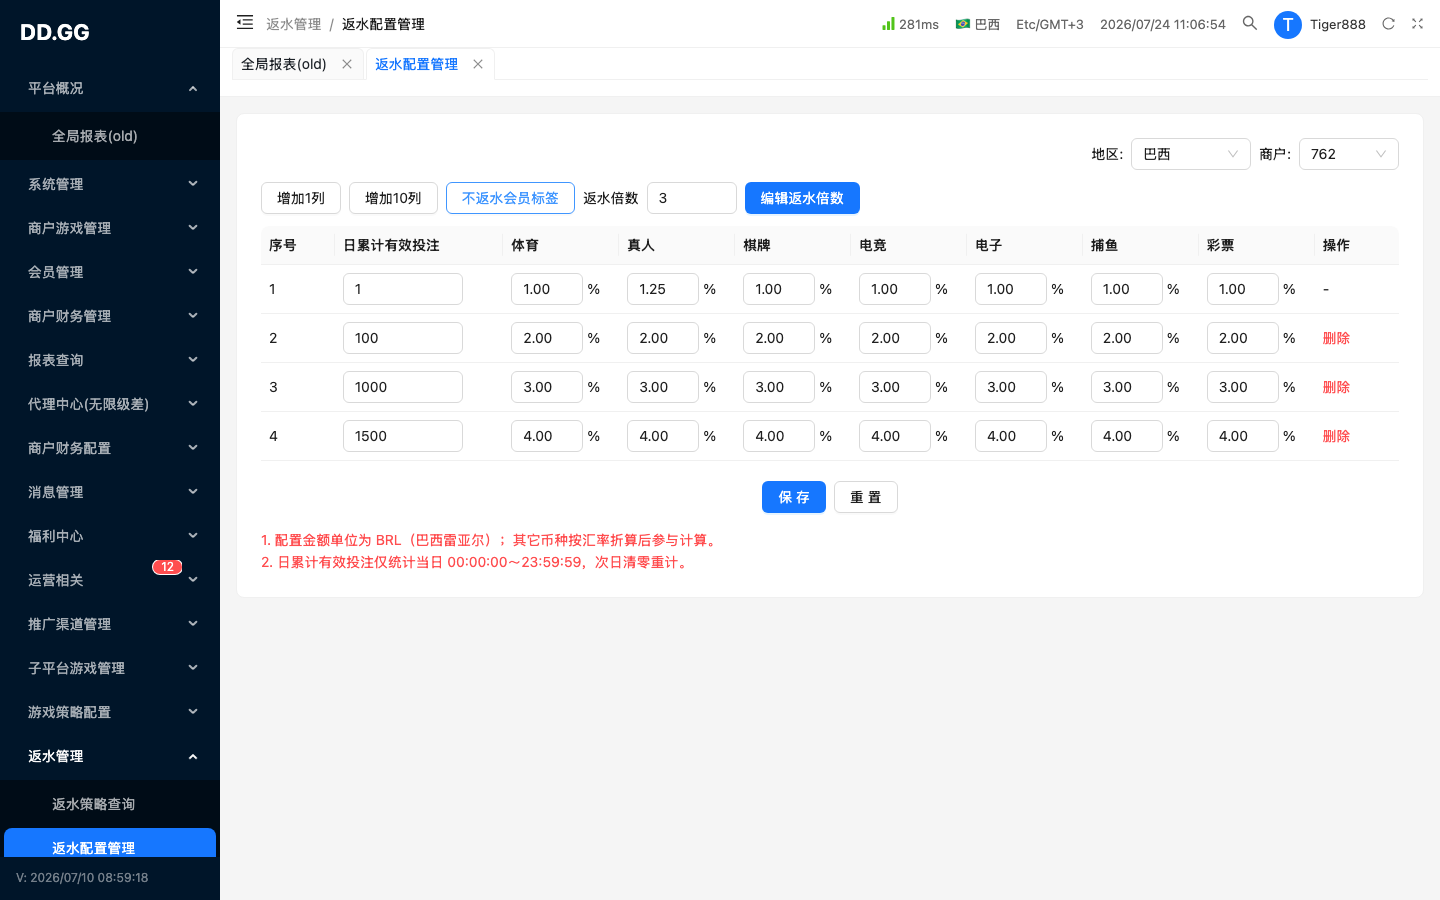Expand the 子平台游戏管理 sidebar menu
The height and width of the screenshot is (900, 1440).
(x=110, y=668)
